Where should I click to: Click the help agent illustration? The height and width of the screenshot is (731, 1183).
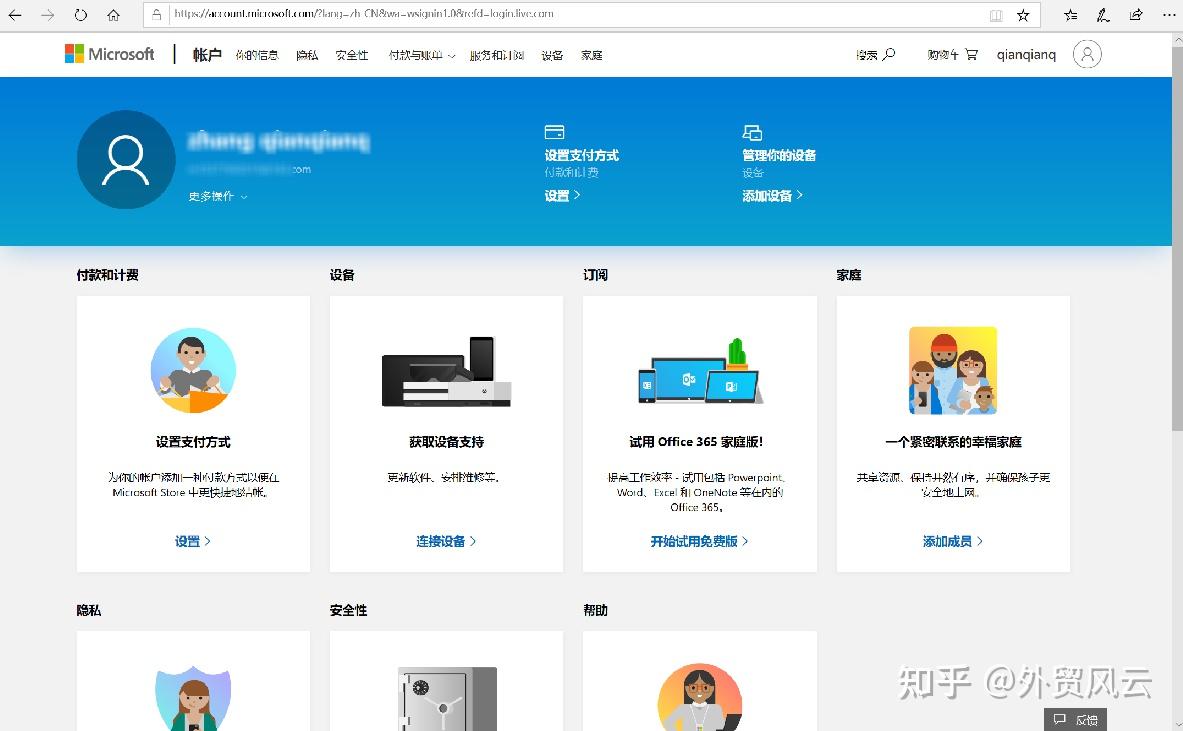tap(700, 697)
